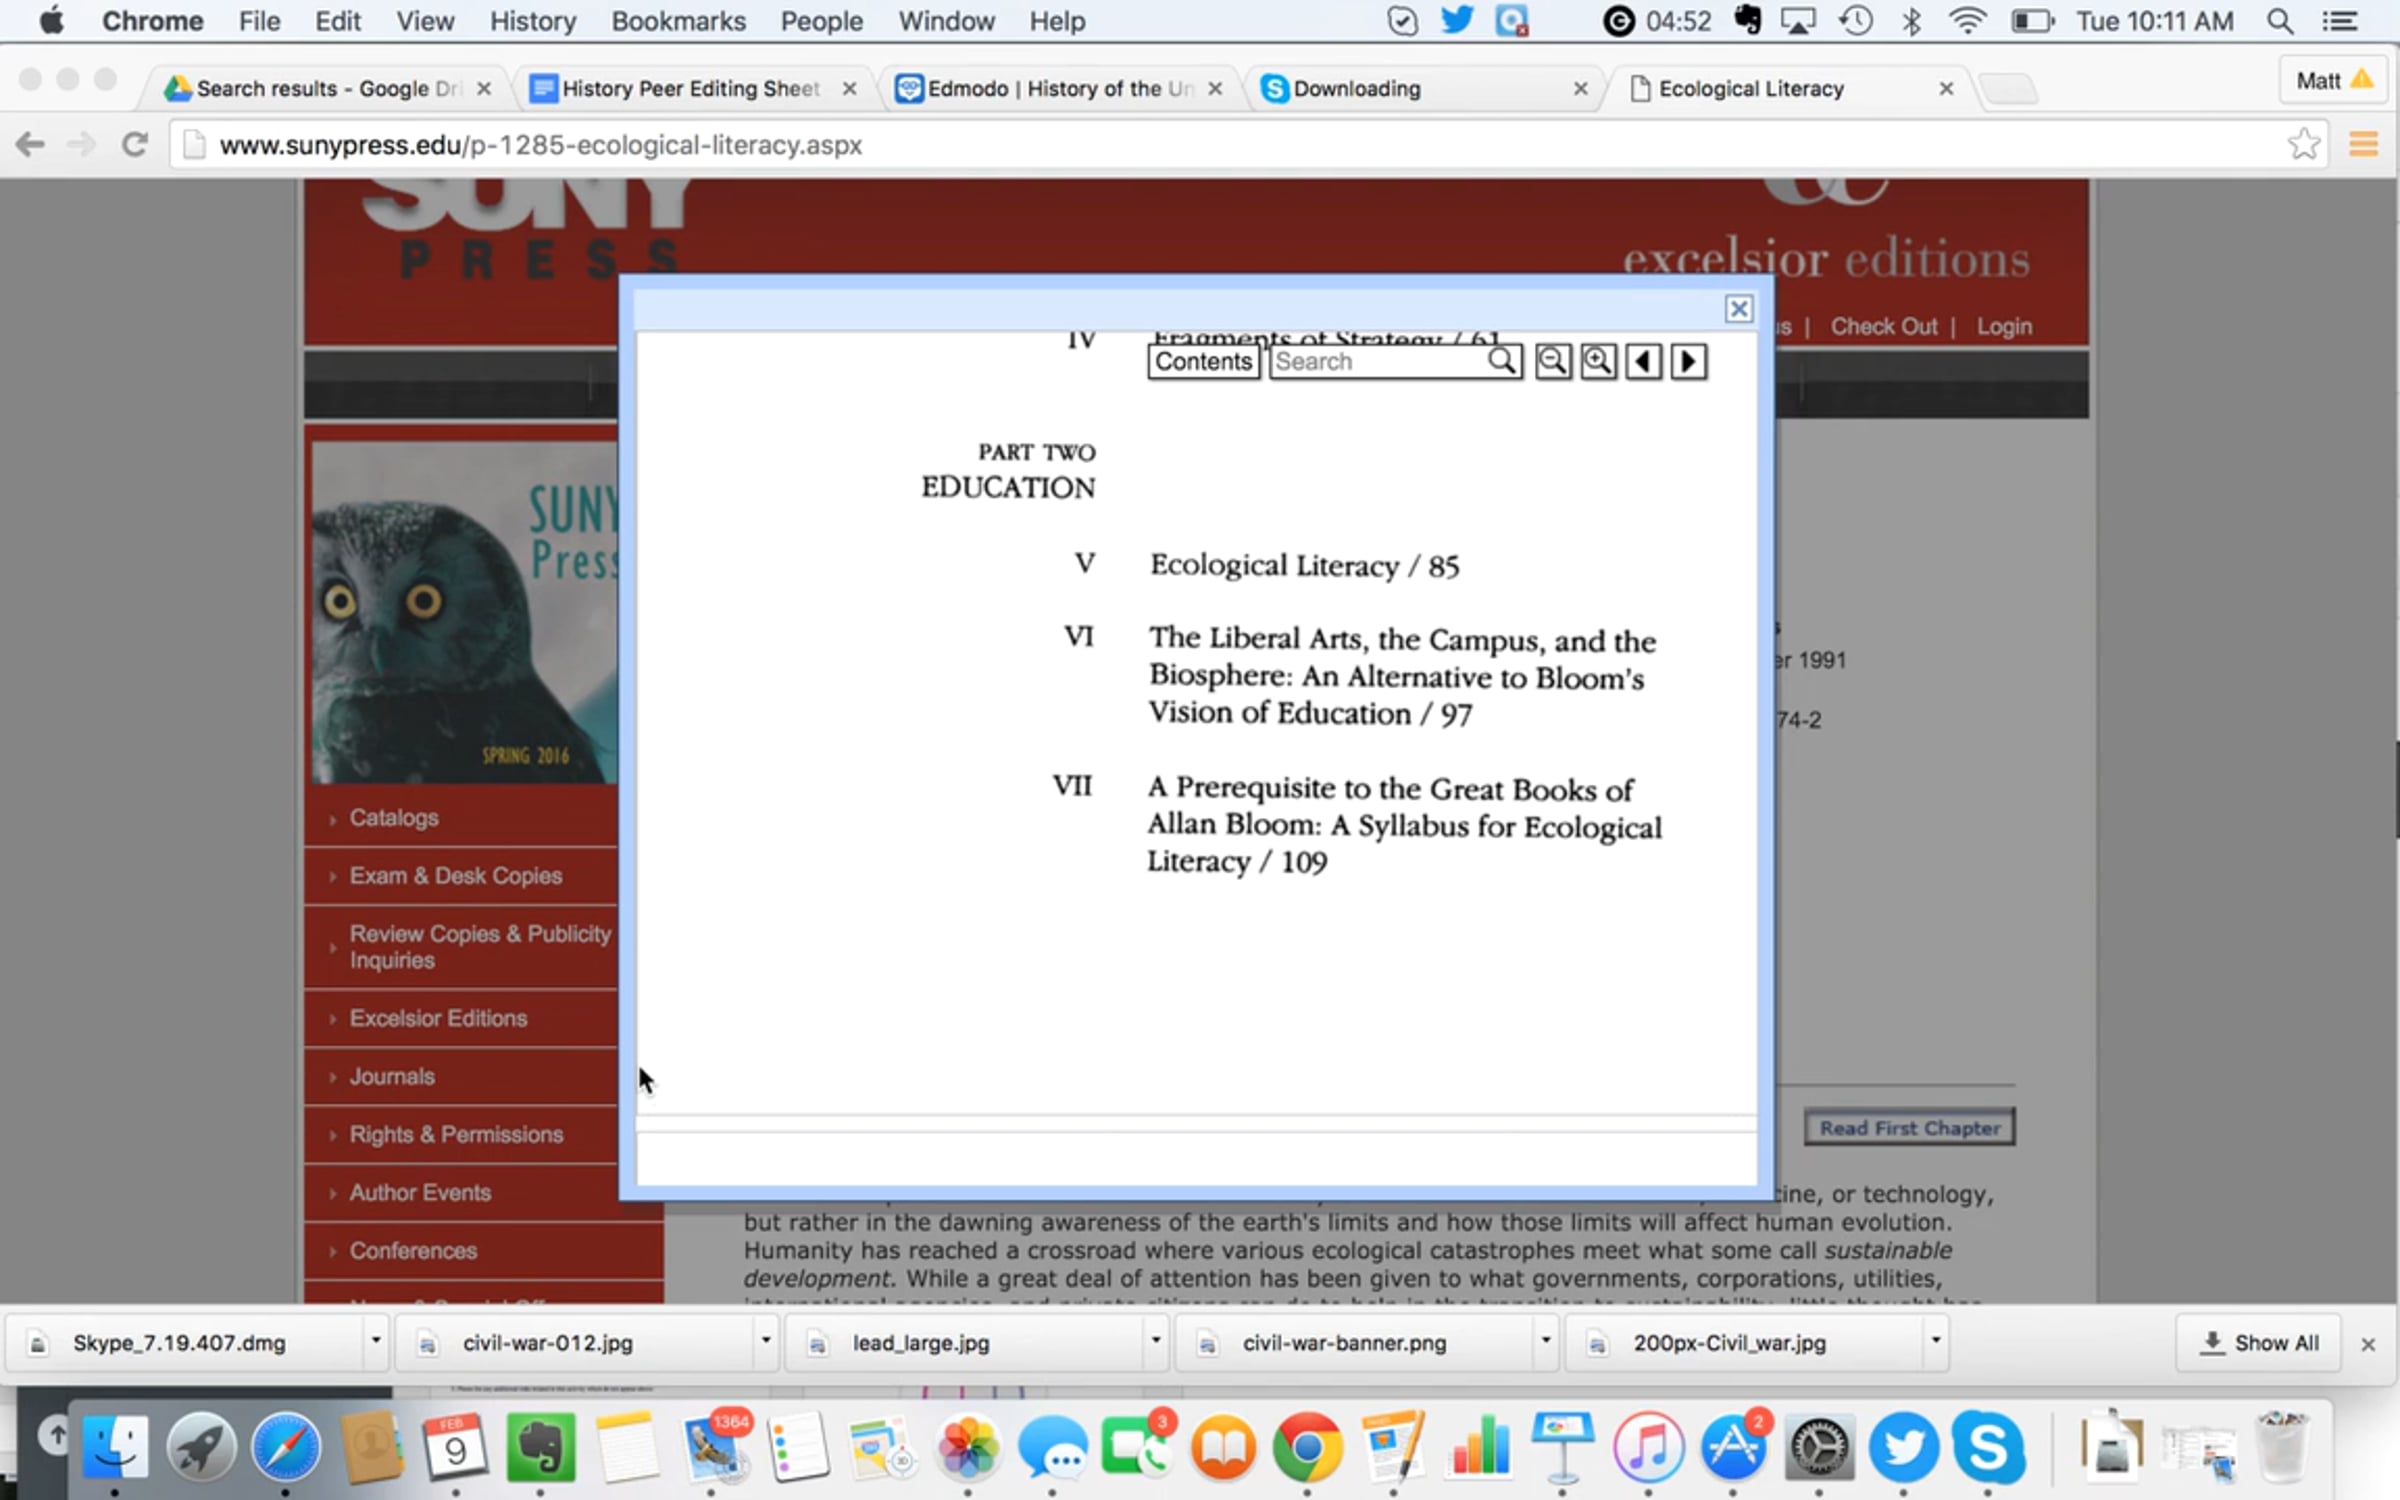The width and height of the screenshot is (2400, 1500).
Task: Click the zoom in magnifier icon in viewer
Action: point(1598,361)
